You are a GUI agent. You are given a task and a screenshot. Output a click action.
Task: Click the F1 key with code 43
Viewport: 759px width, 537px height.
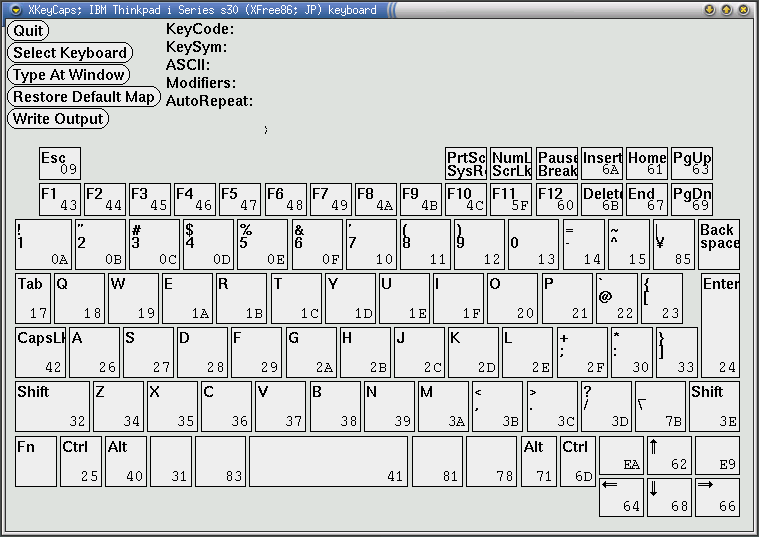(60, 199)
